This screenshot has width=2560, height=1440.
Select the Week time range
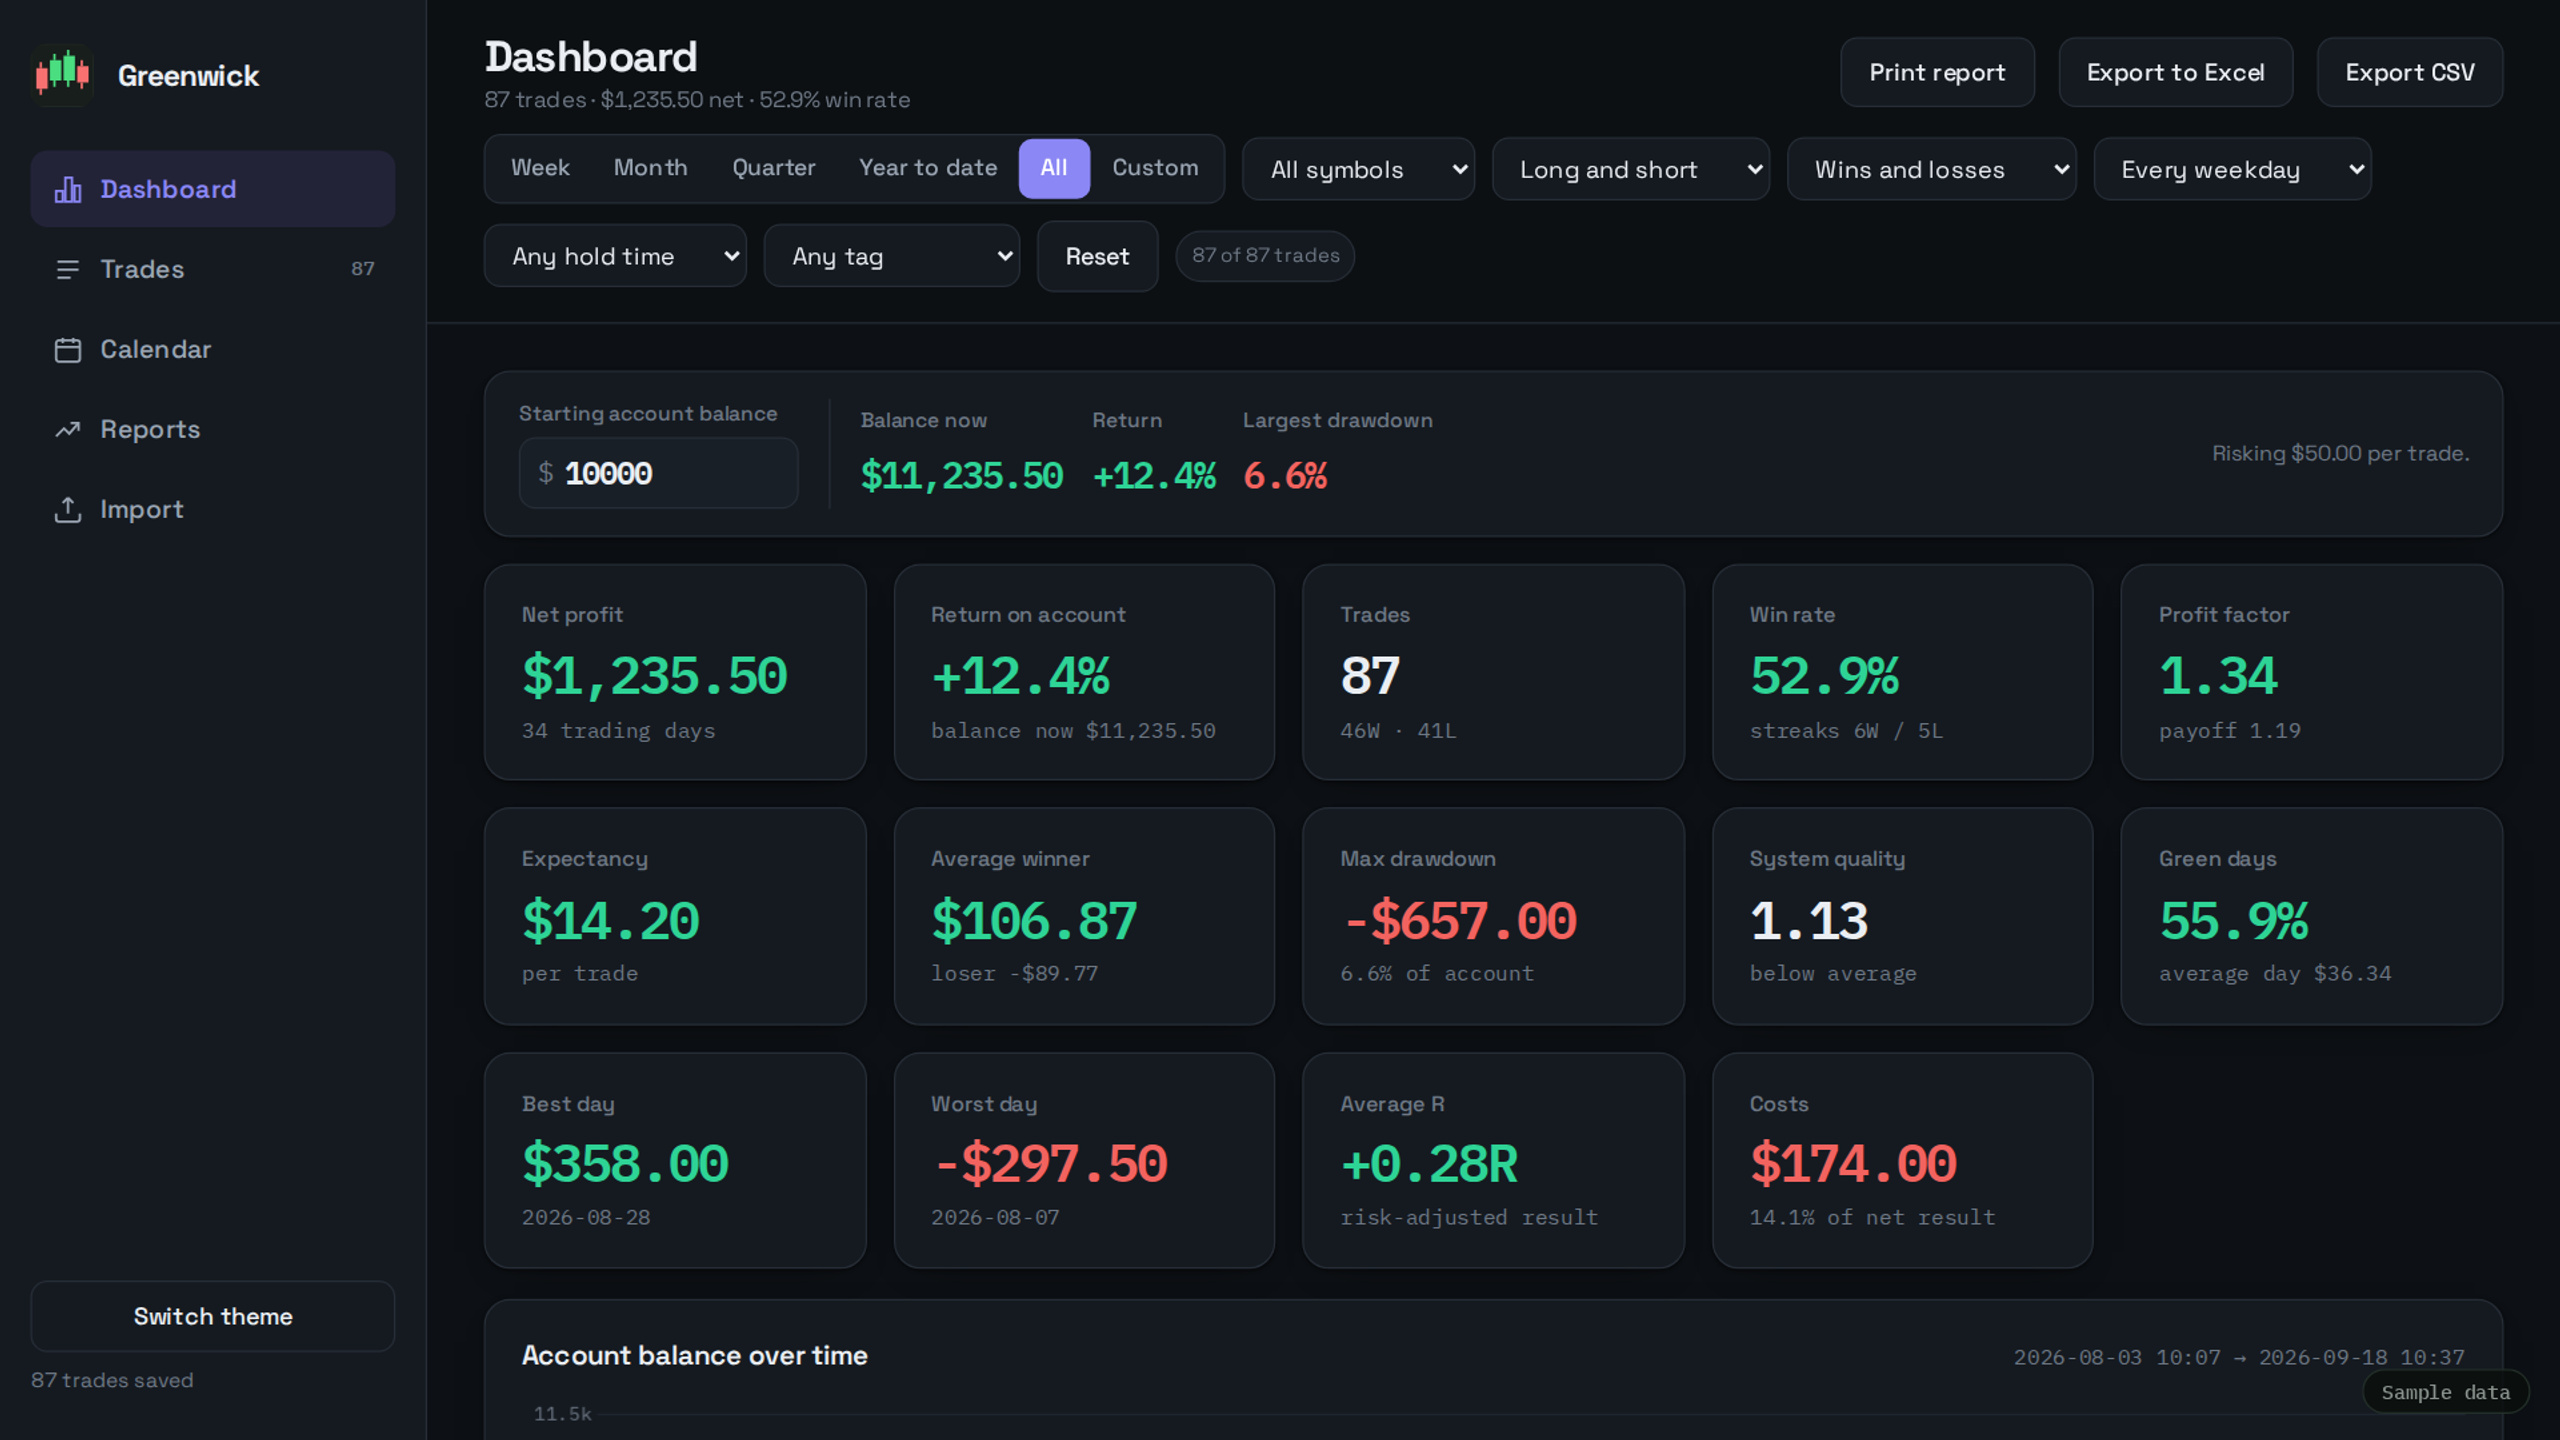point(540,168)
